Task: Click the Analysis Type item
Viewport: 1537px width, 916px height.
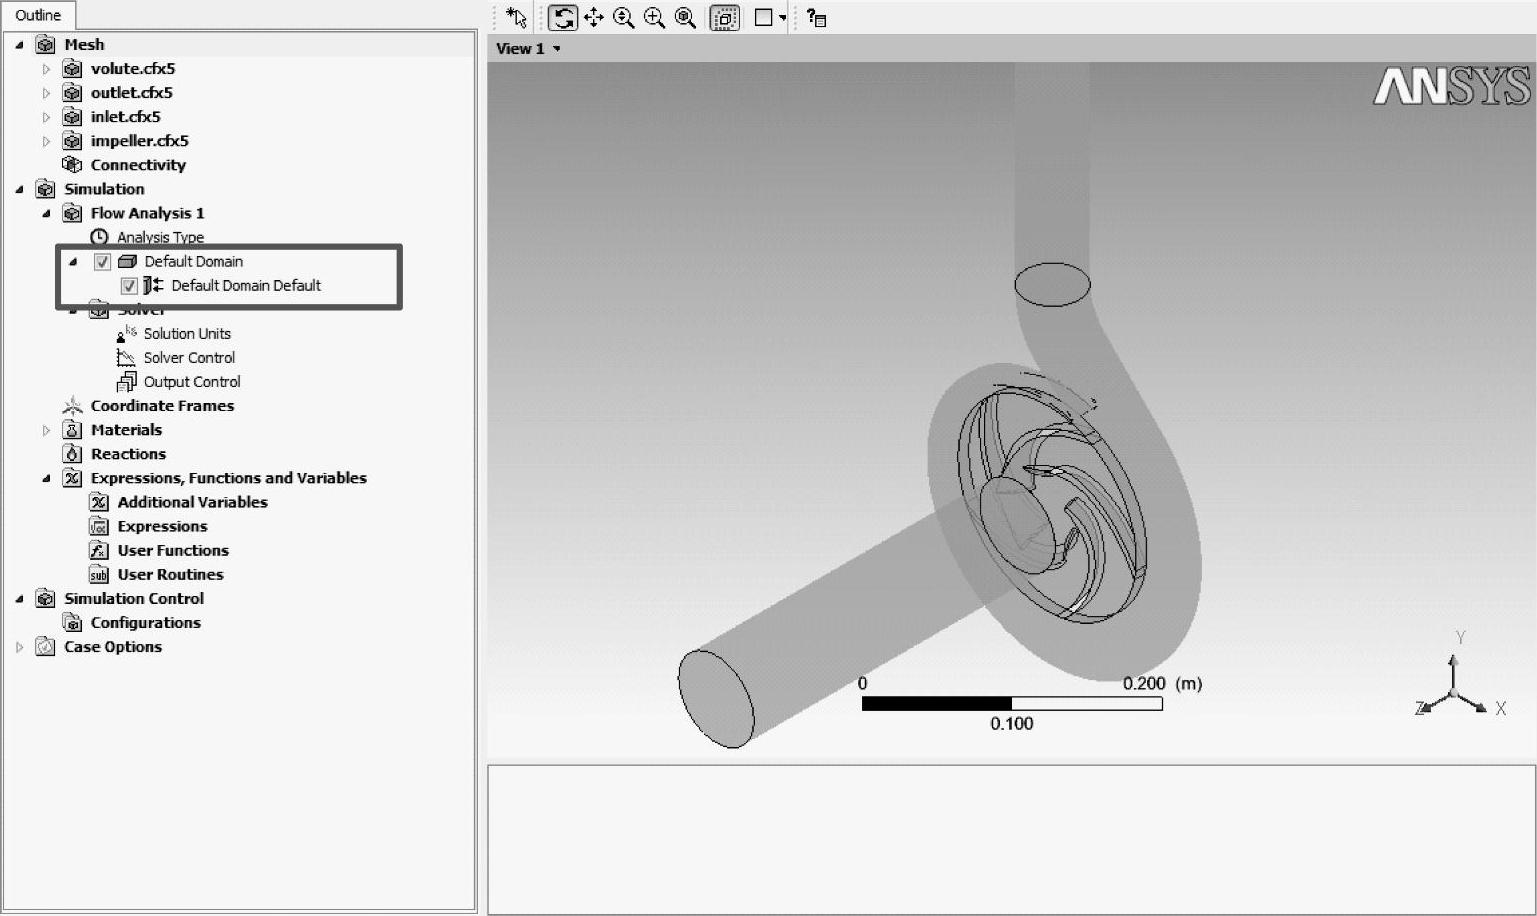Action: click(160, 237)
